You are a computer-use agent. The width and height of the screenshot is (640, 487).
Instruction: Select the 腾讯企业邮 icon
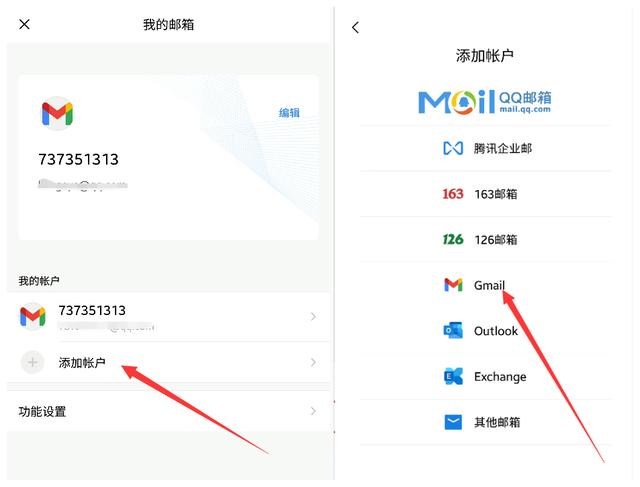tap(453, 148)
